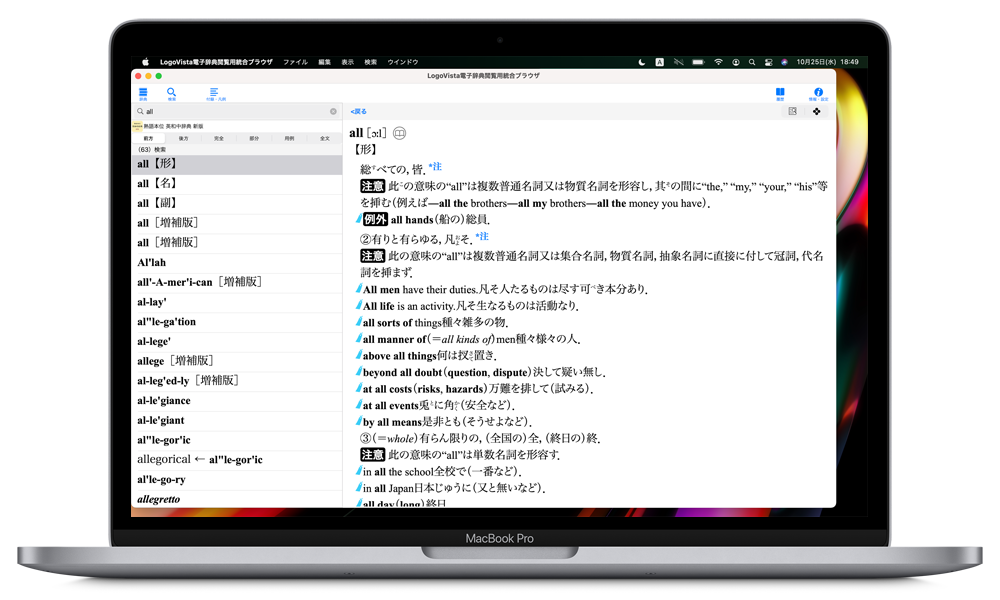
Task: Select 'al-le'giance' in results list
Action: tap(164, 401)
